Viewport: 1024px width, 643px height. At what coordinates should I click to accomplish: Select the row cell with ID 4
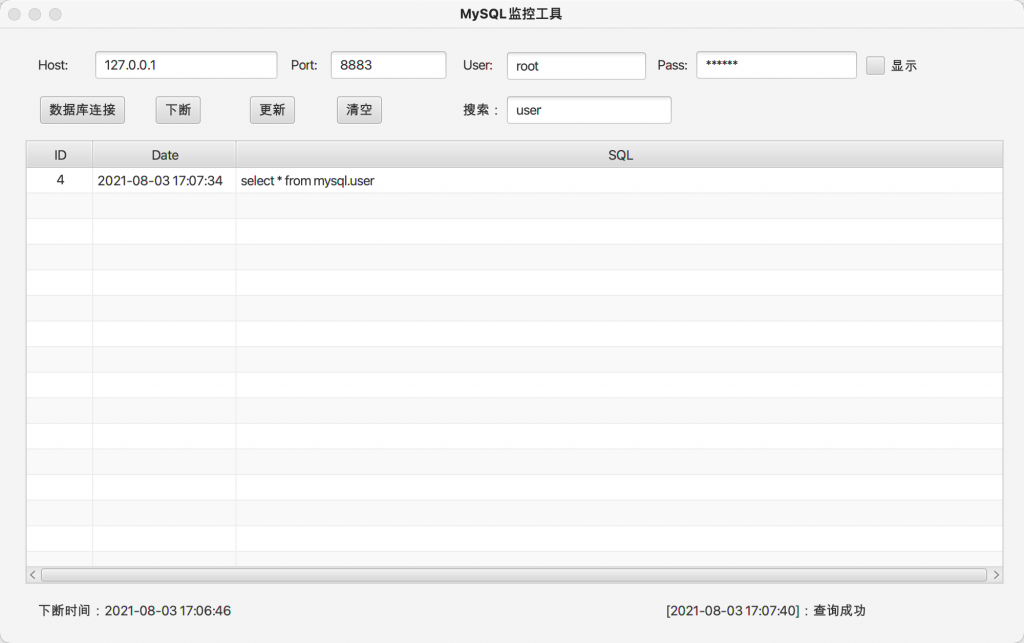click(60, 180)
